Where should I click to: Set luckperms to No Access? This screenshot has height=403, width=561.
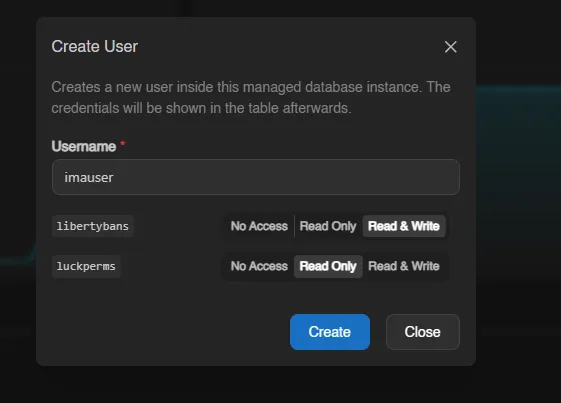(x=259, y=266)
